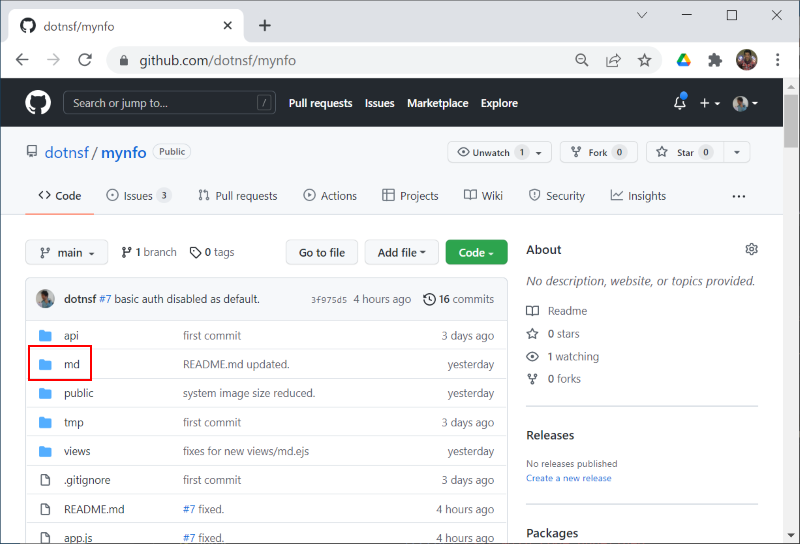Open the notifications bell
The height and width of the screenshot is (544, 800).
pos(680,102)
